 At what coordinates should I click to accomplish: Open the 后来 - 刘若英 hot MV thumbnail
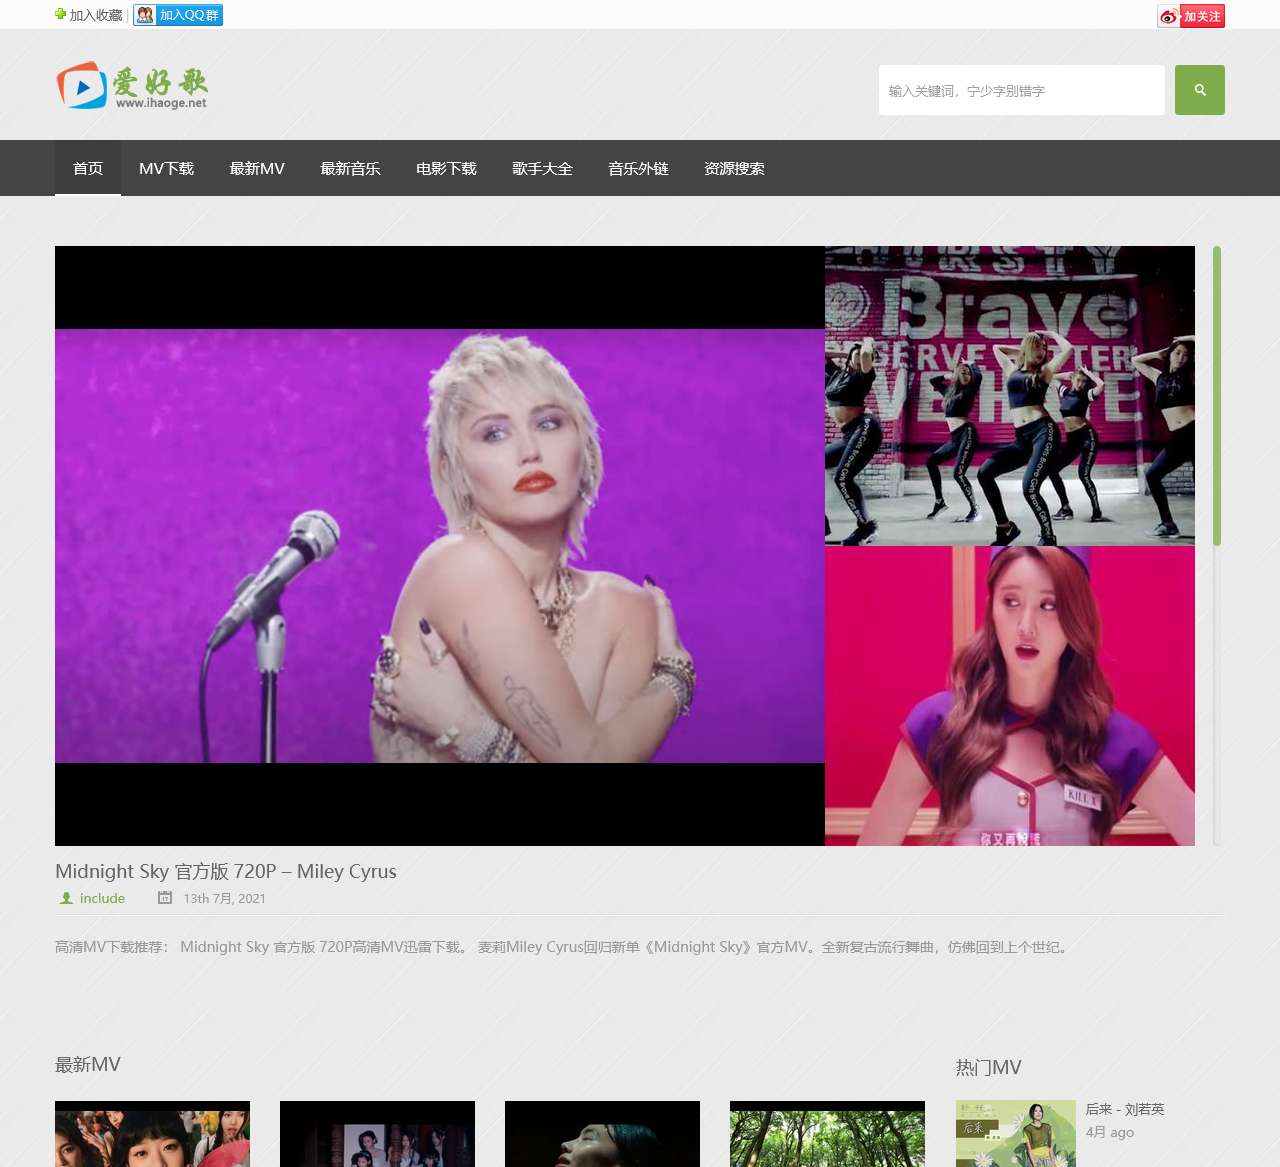coord(1015,1133)
